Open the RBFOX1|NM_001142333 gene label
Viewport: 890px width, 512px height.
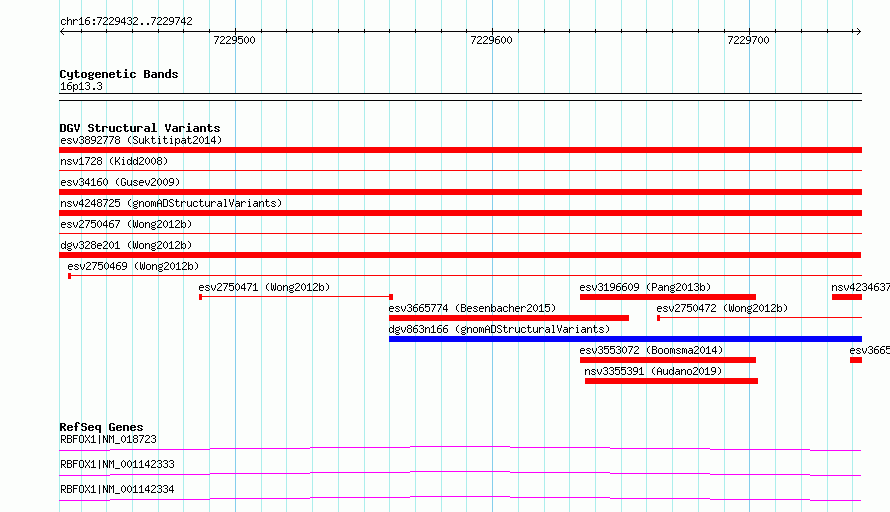[x=117, y=464]
